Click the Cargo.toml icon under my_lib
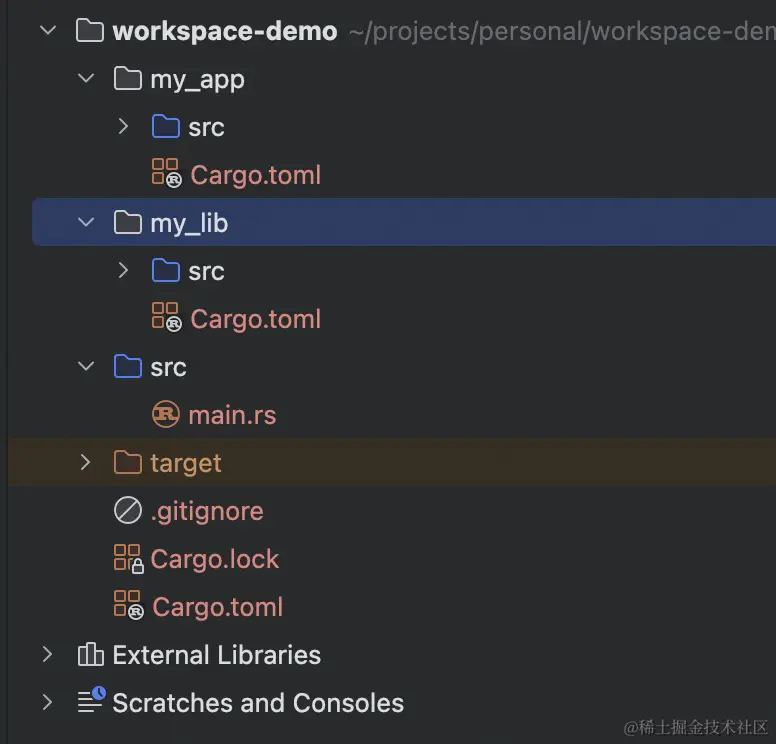776x744 pixels. (166, 318)
